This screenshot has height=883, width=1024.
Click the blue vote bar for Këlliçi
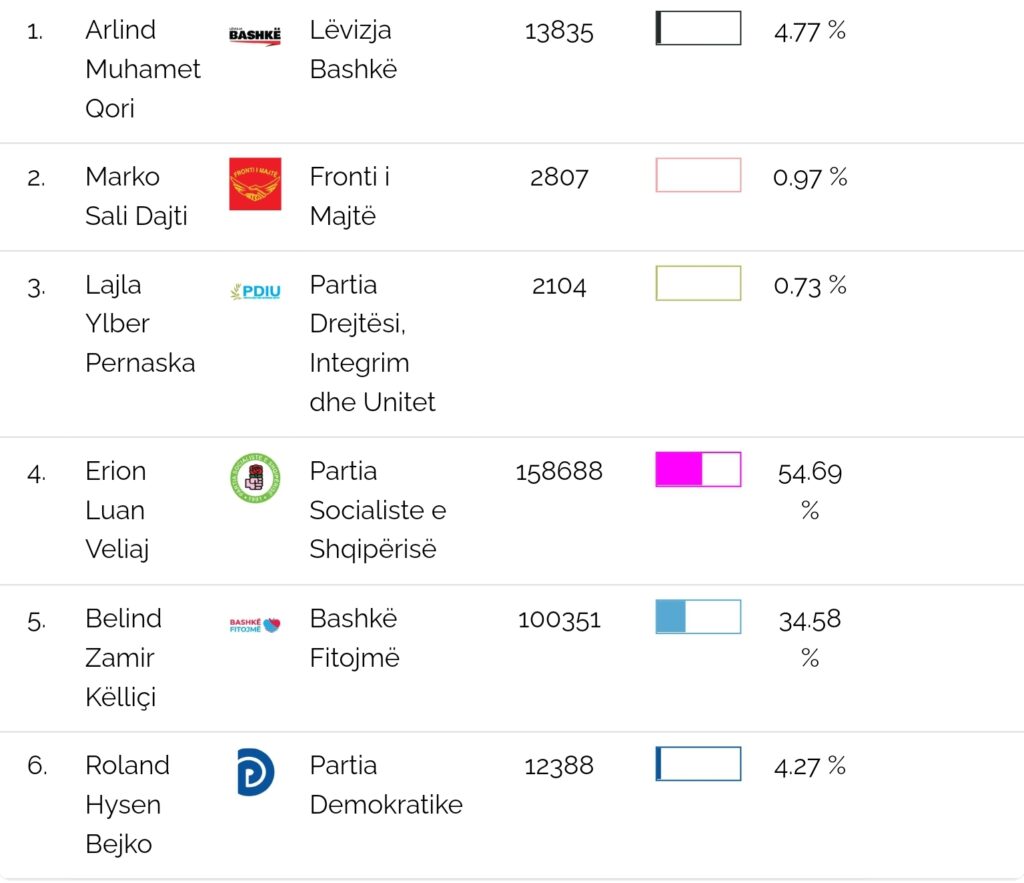click(x=698, y=616)
